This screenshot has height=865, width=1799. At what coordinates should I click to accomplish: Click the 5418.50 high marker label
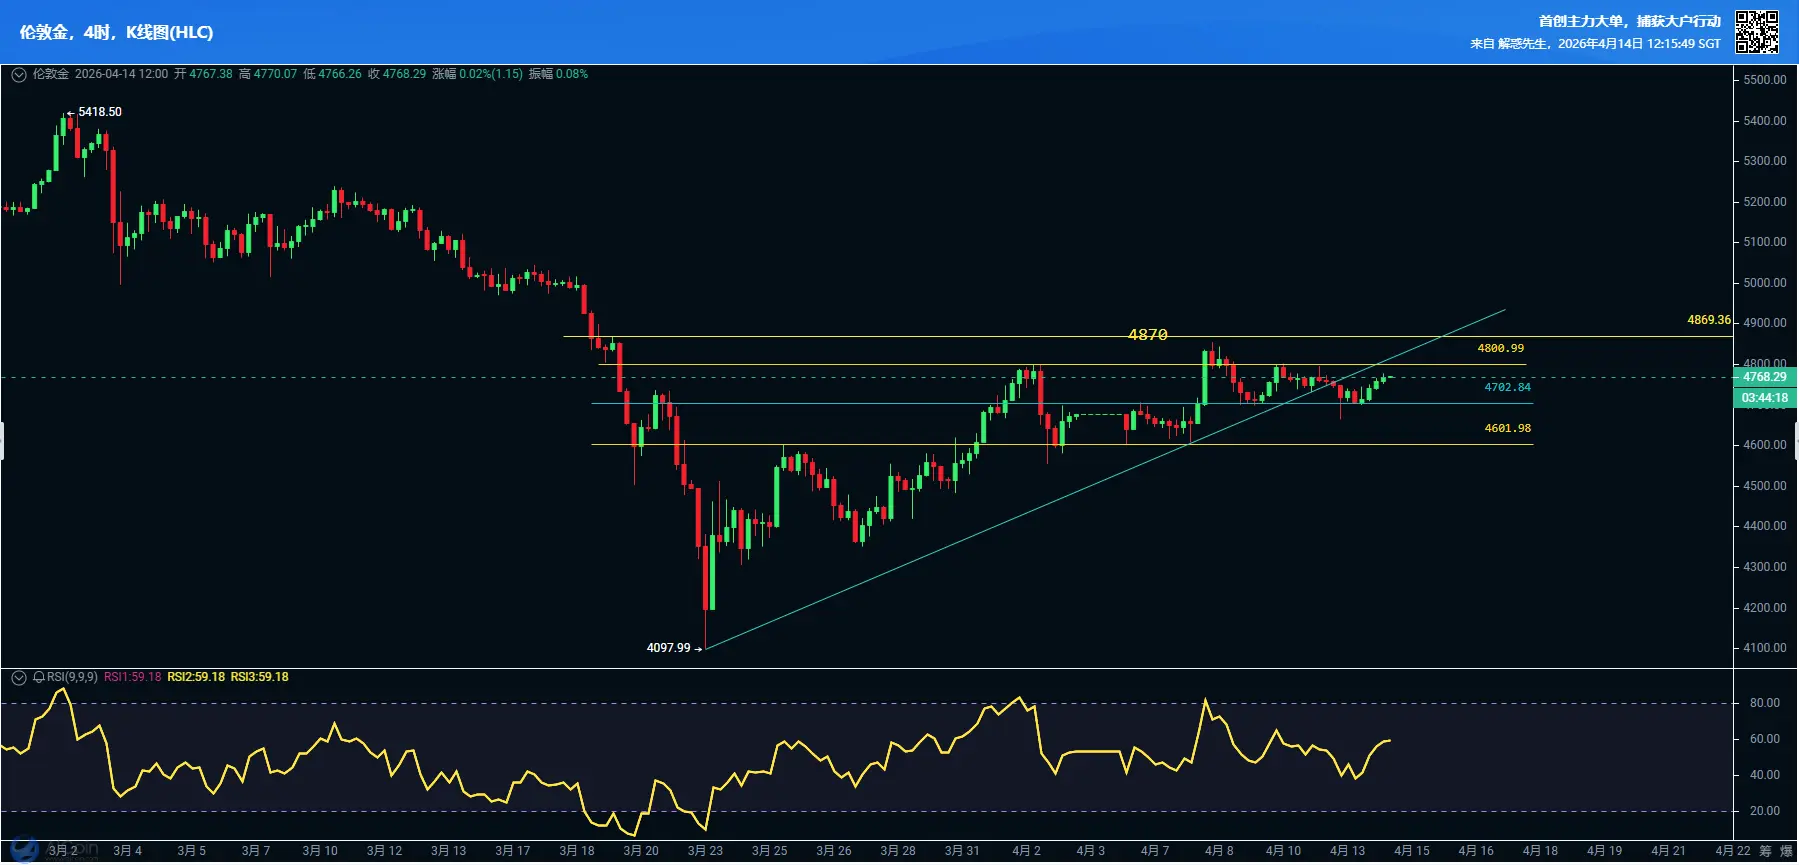tap(100, 112)
